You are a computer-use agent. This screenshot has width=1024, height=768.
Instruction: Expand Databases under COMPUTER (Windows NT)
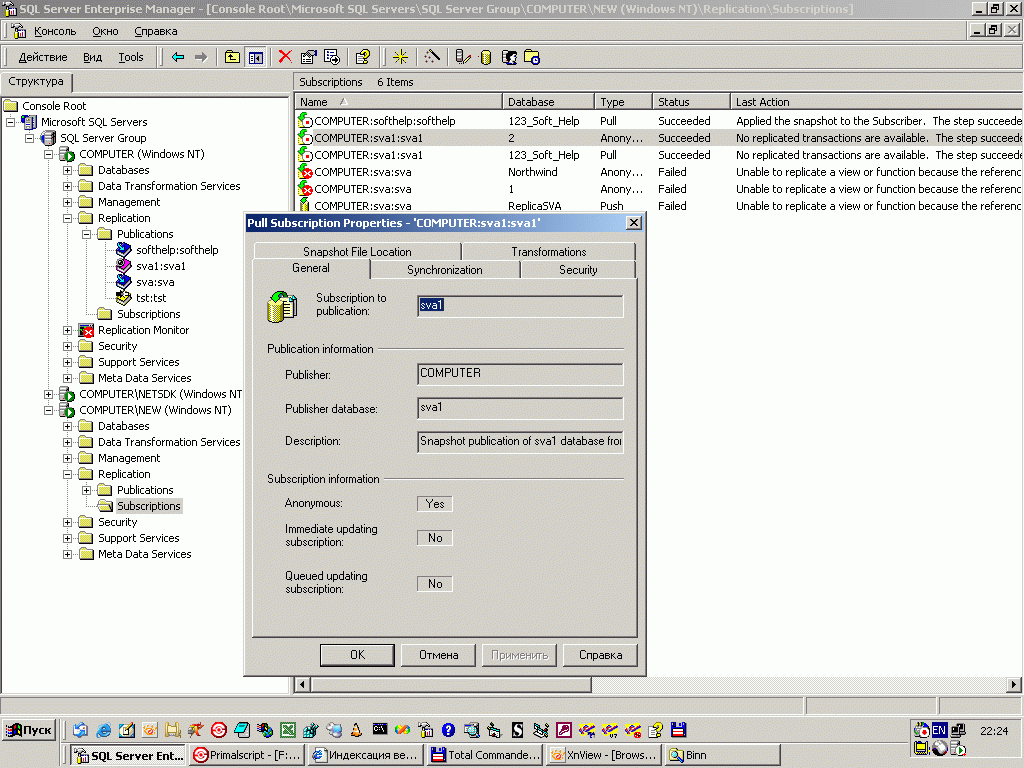coord(67,170)
